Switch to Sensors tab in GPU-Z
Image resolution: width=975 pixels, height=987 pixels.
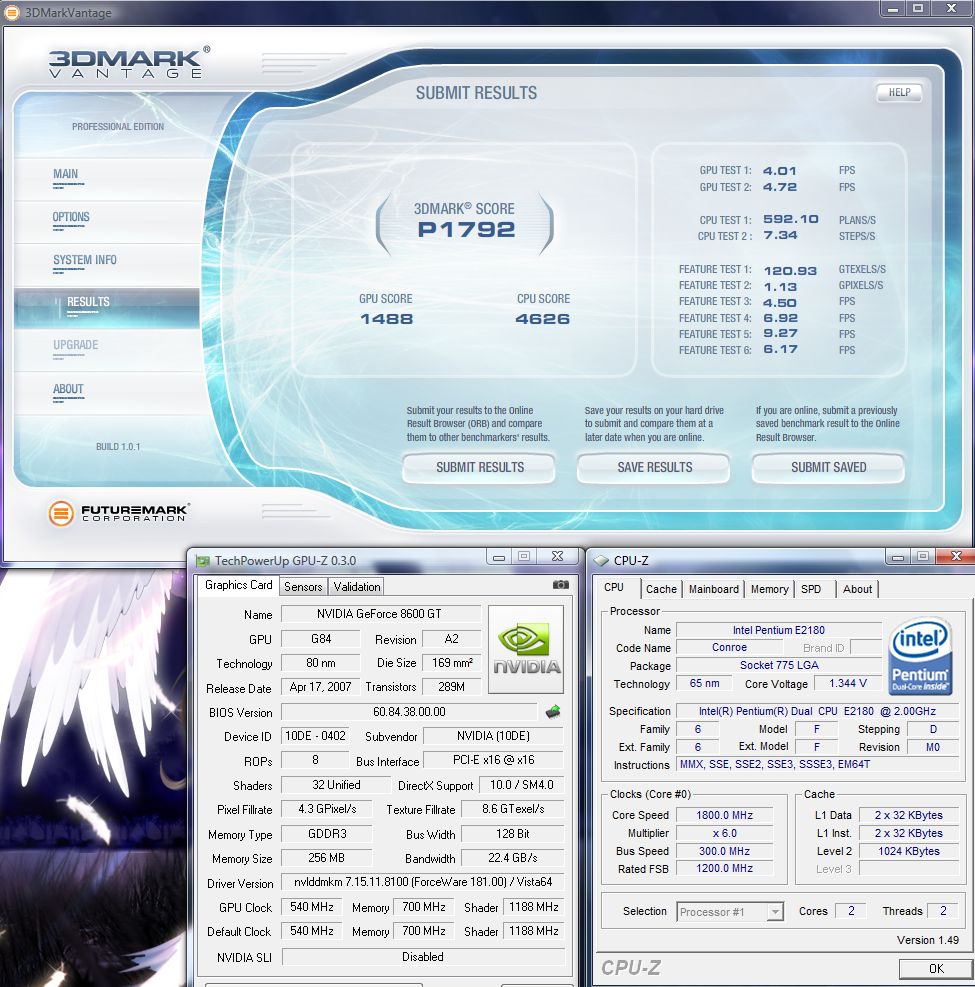pyautogui.click(x=303, y=587)
